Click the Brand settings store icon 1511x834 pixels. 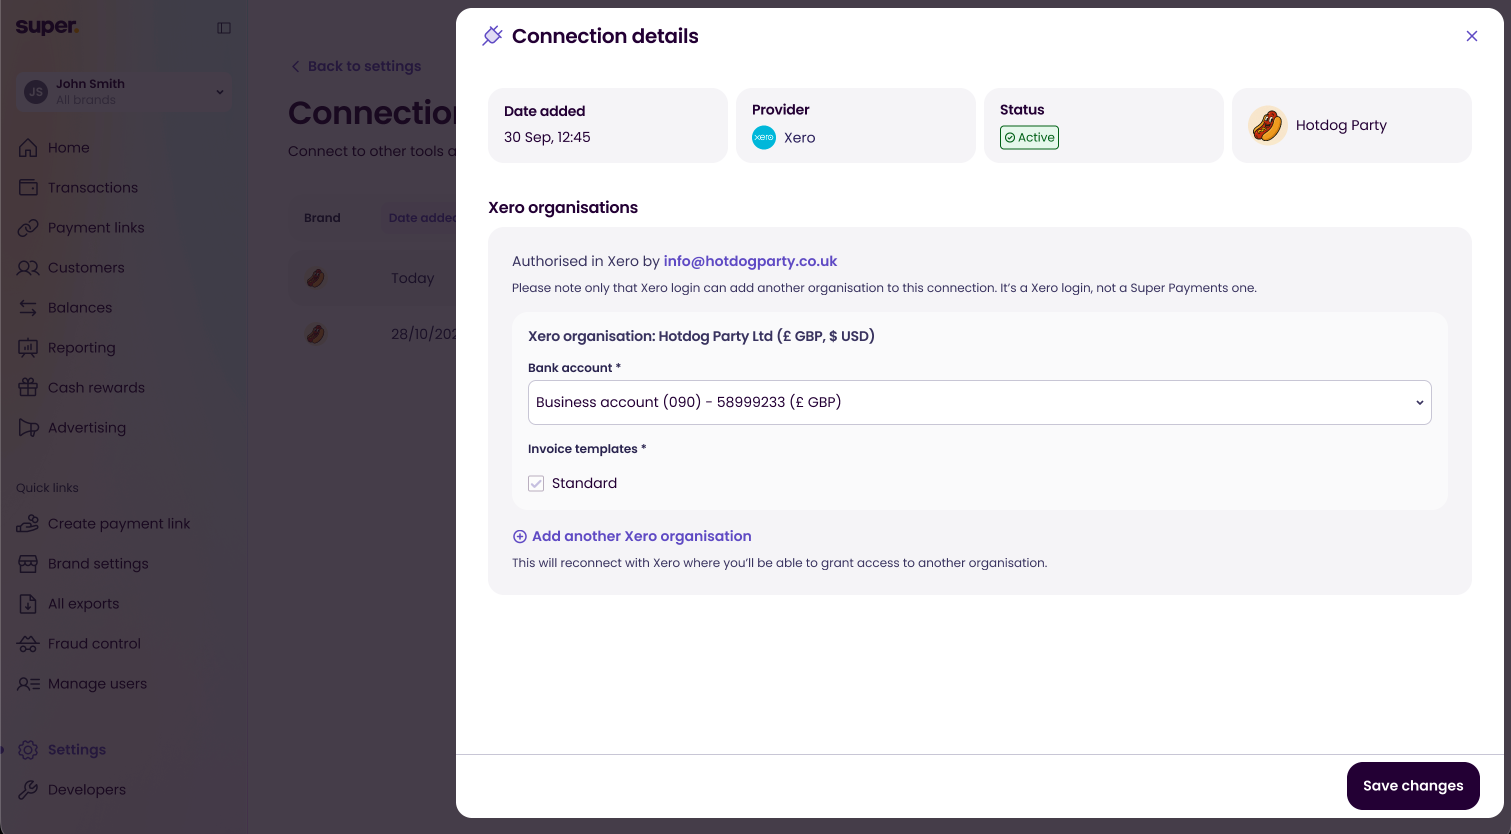coord(28,564)
